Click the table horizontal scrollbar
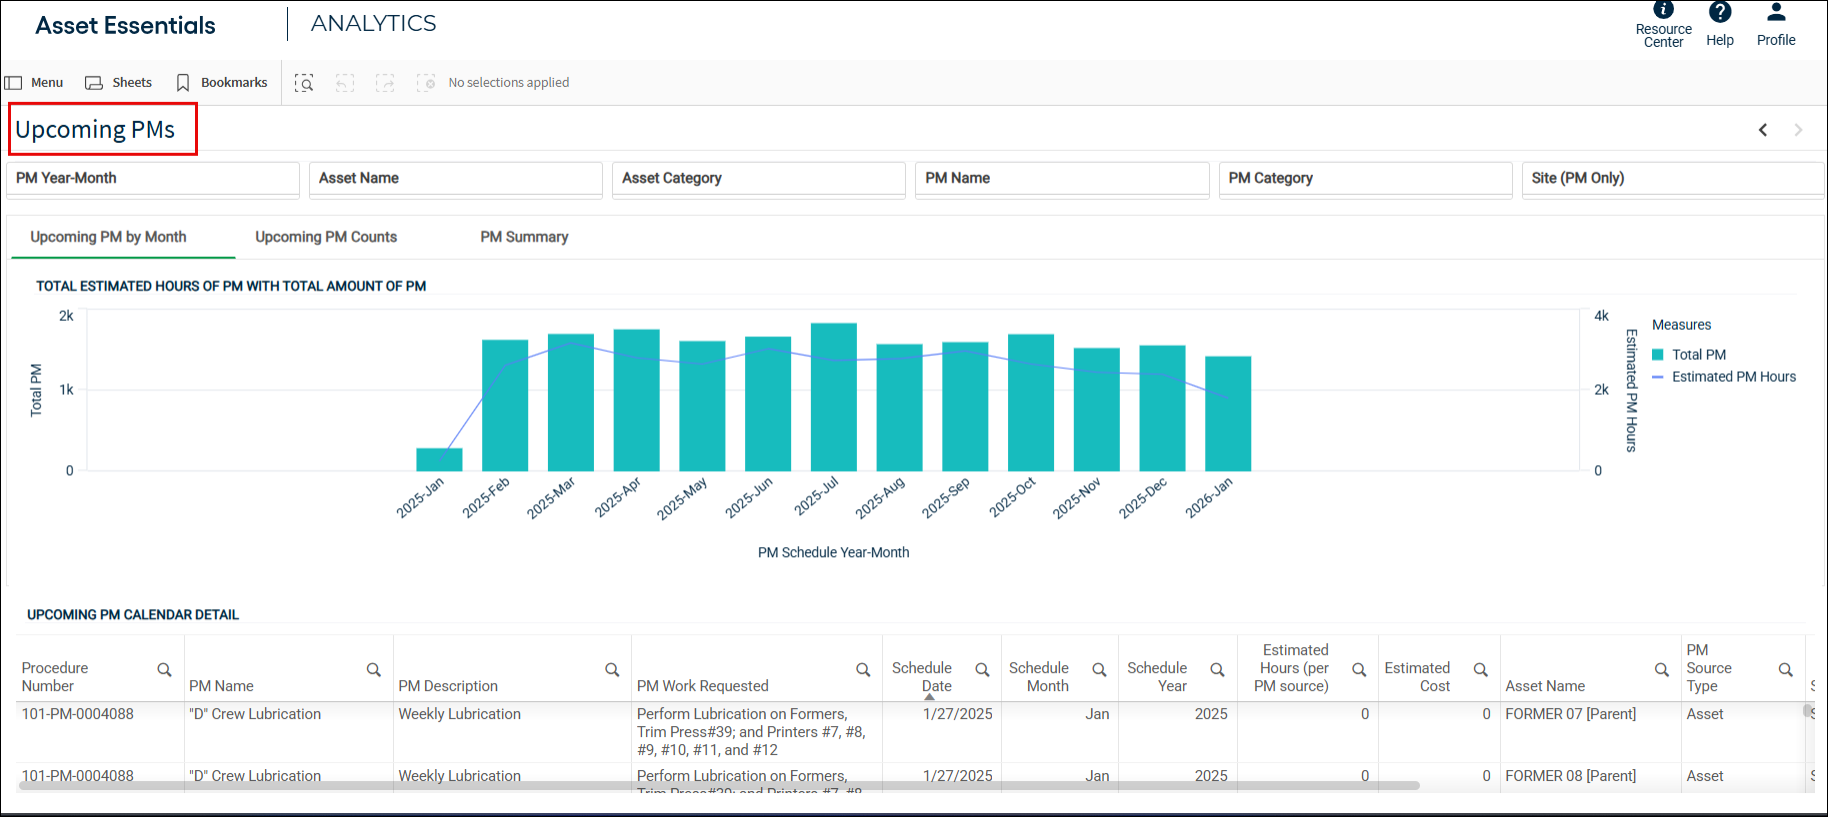Image resolution: width=1828 pixels, height=817 pixels. point(719,786)
